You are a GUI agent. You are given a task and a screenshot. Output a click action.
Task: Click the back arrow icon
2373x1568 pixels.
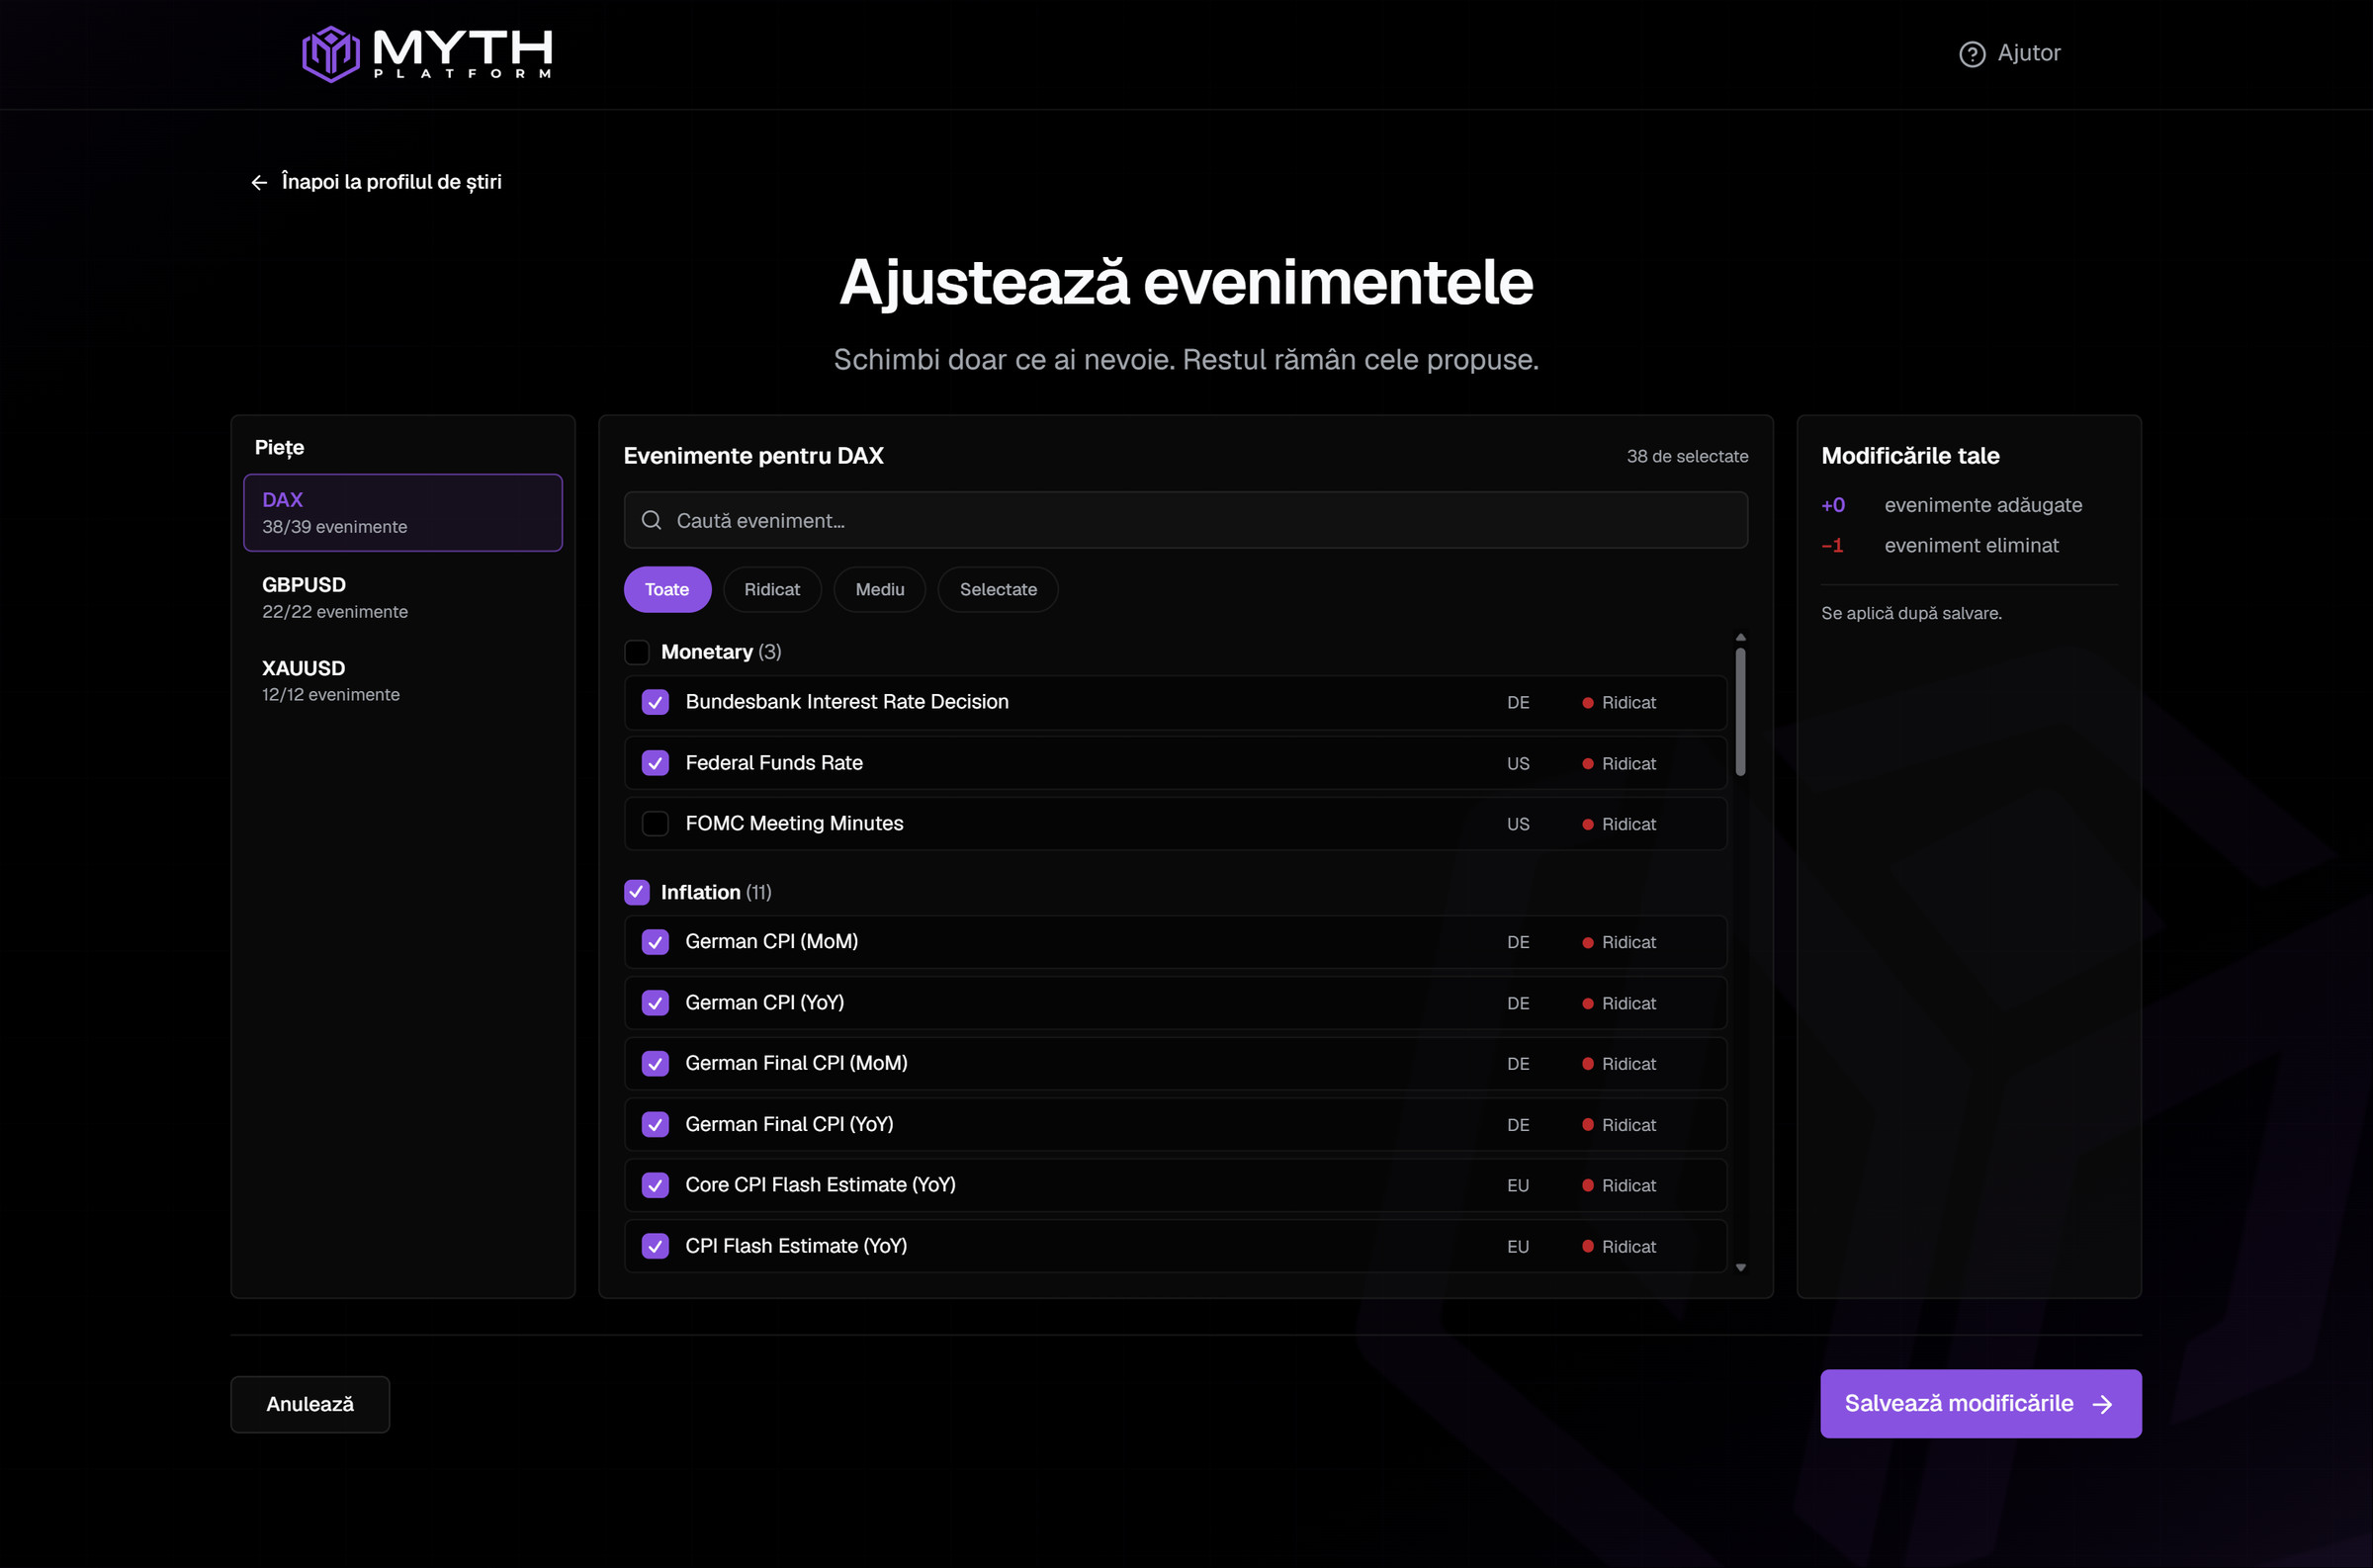259,182
